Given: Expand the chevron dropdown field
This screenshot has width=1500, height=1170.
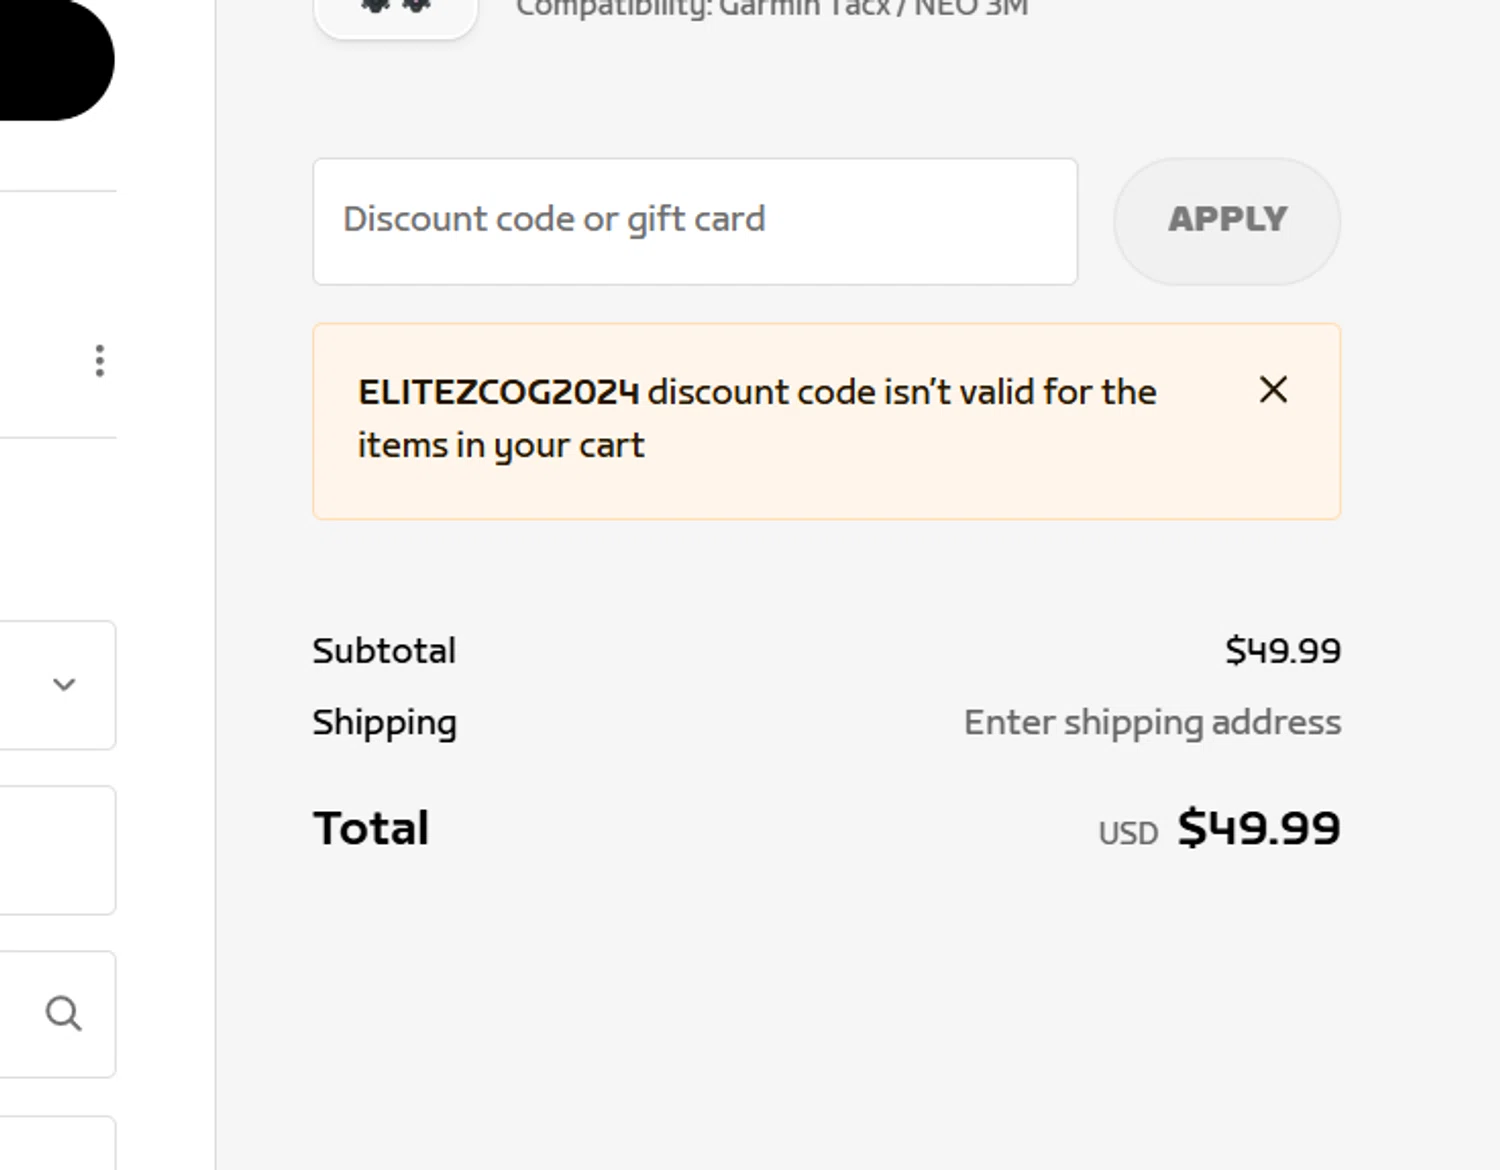Looking at the screenshot, I should [63, 685].
